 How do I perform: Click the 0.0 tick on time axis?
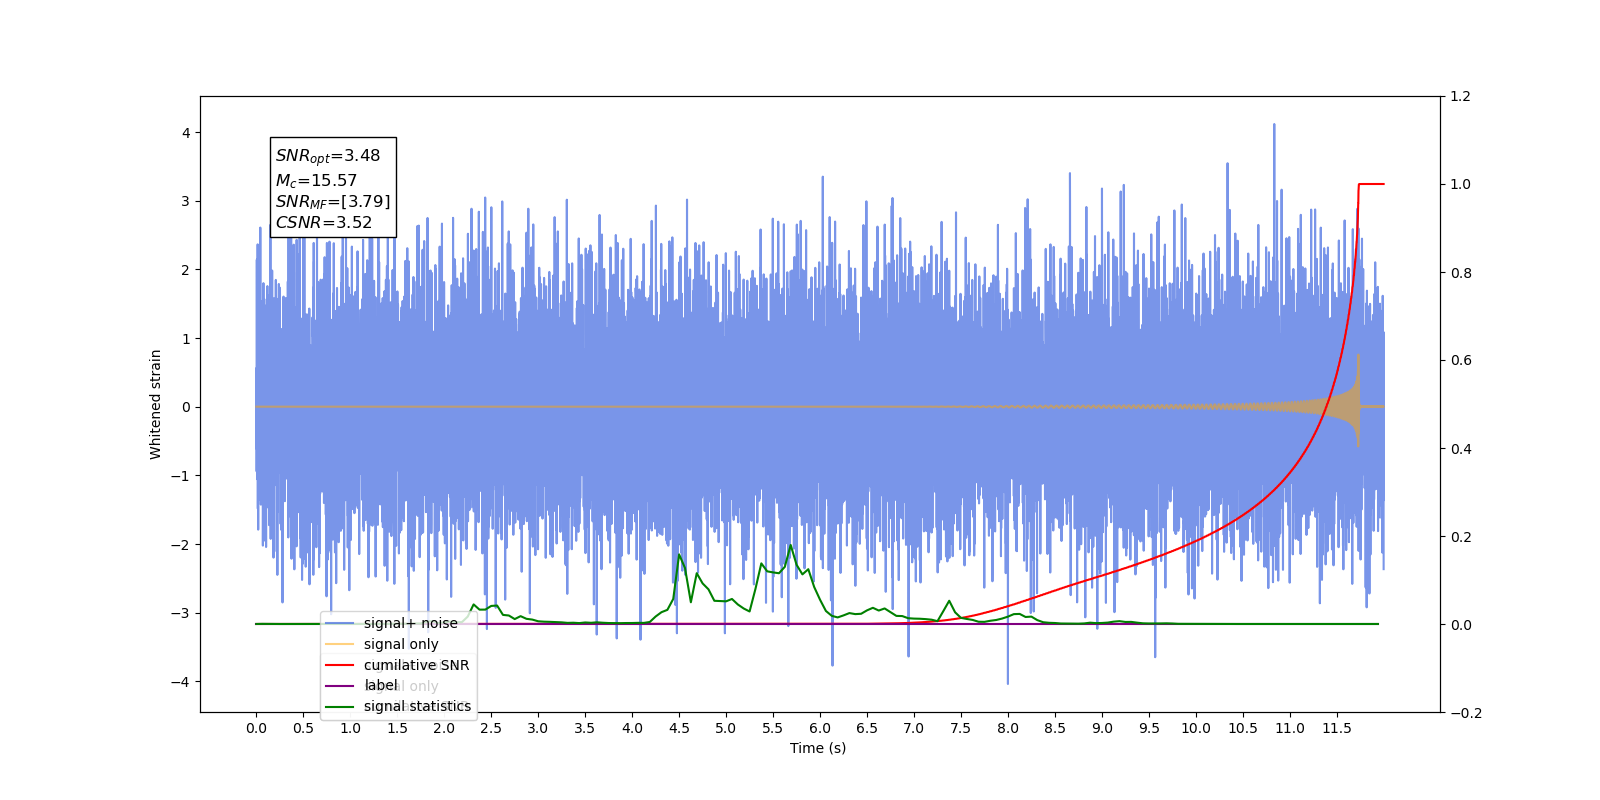[x=256, y=728]
